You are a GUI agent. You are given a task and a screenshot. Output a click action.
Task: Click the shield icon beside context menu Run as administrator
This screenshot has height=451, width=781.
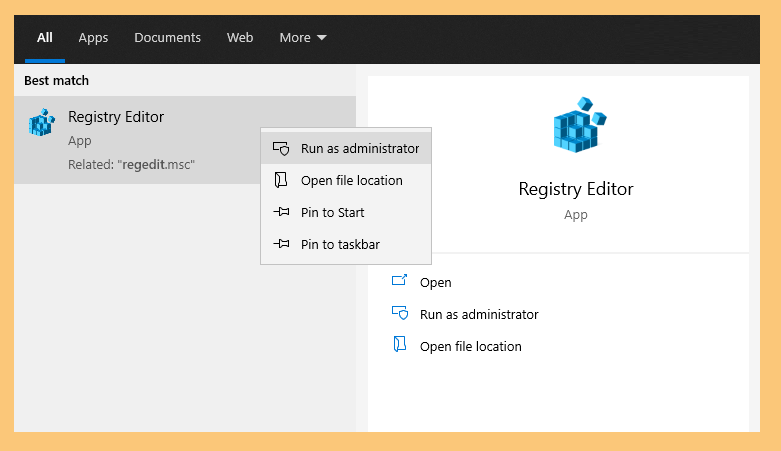(281, 149)
